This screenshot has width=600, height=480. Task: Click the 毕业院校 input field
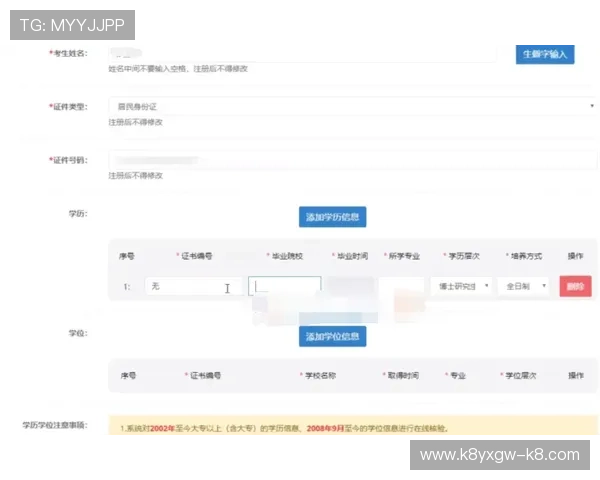tap(284, 286)
